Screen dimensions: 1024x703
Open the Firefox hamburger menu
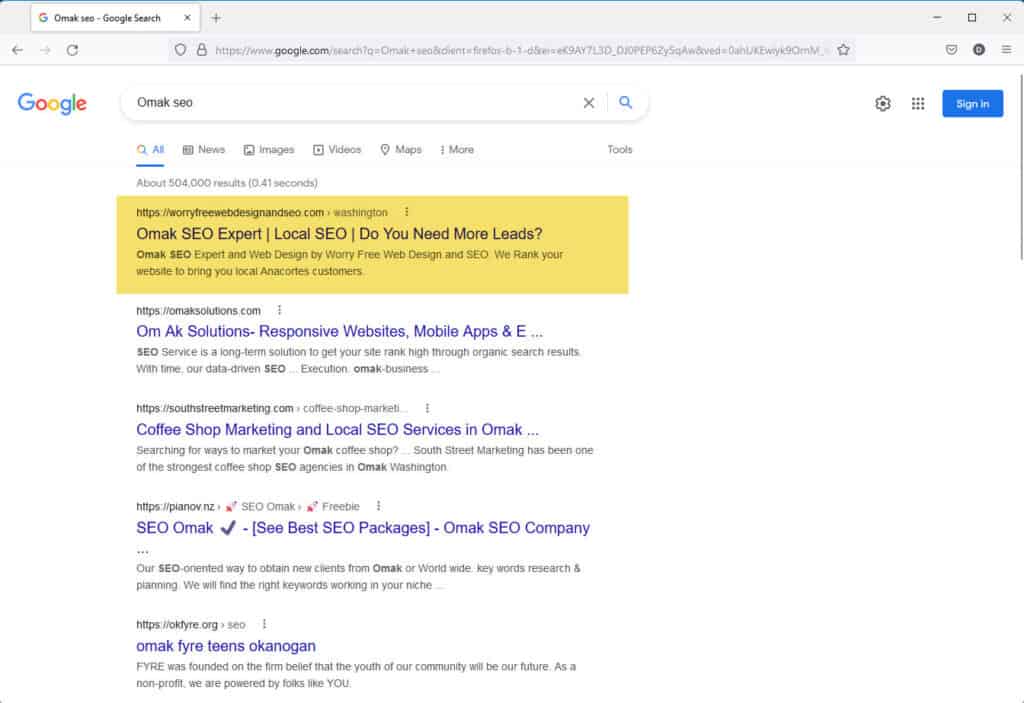coord(1006,50)
